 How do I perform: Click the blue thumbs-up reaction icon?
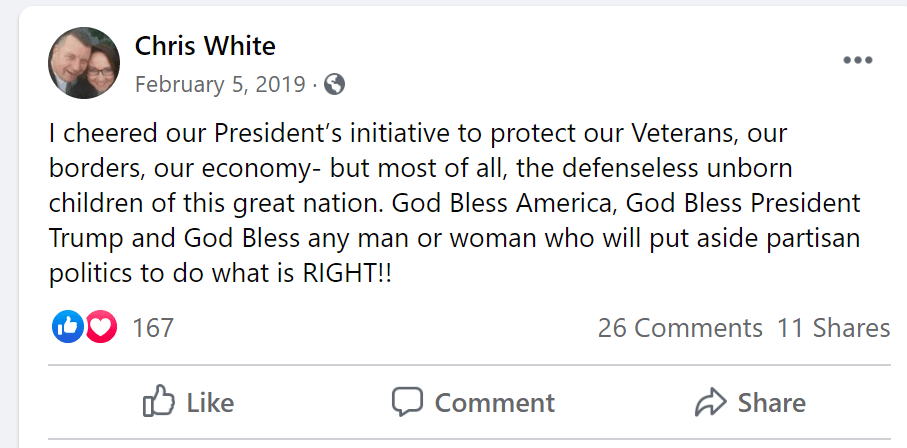coord(67,326)
